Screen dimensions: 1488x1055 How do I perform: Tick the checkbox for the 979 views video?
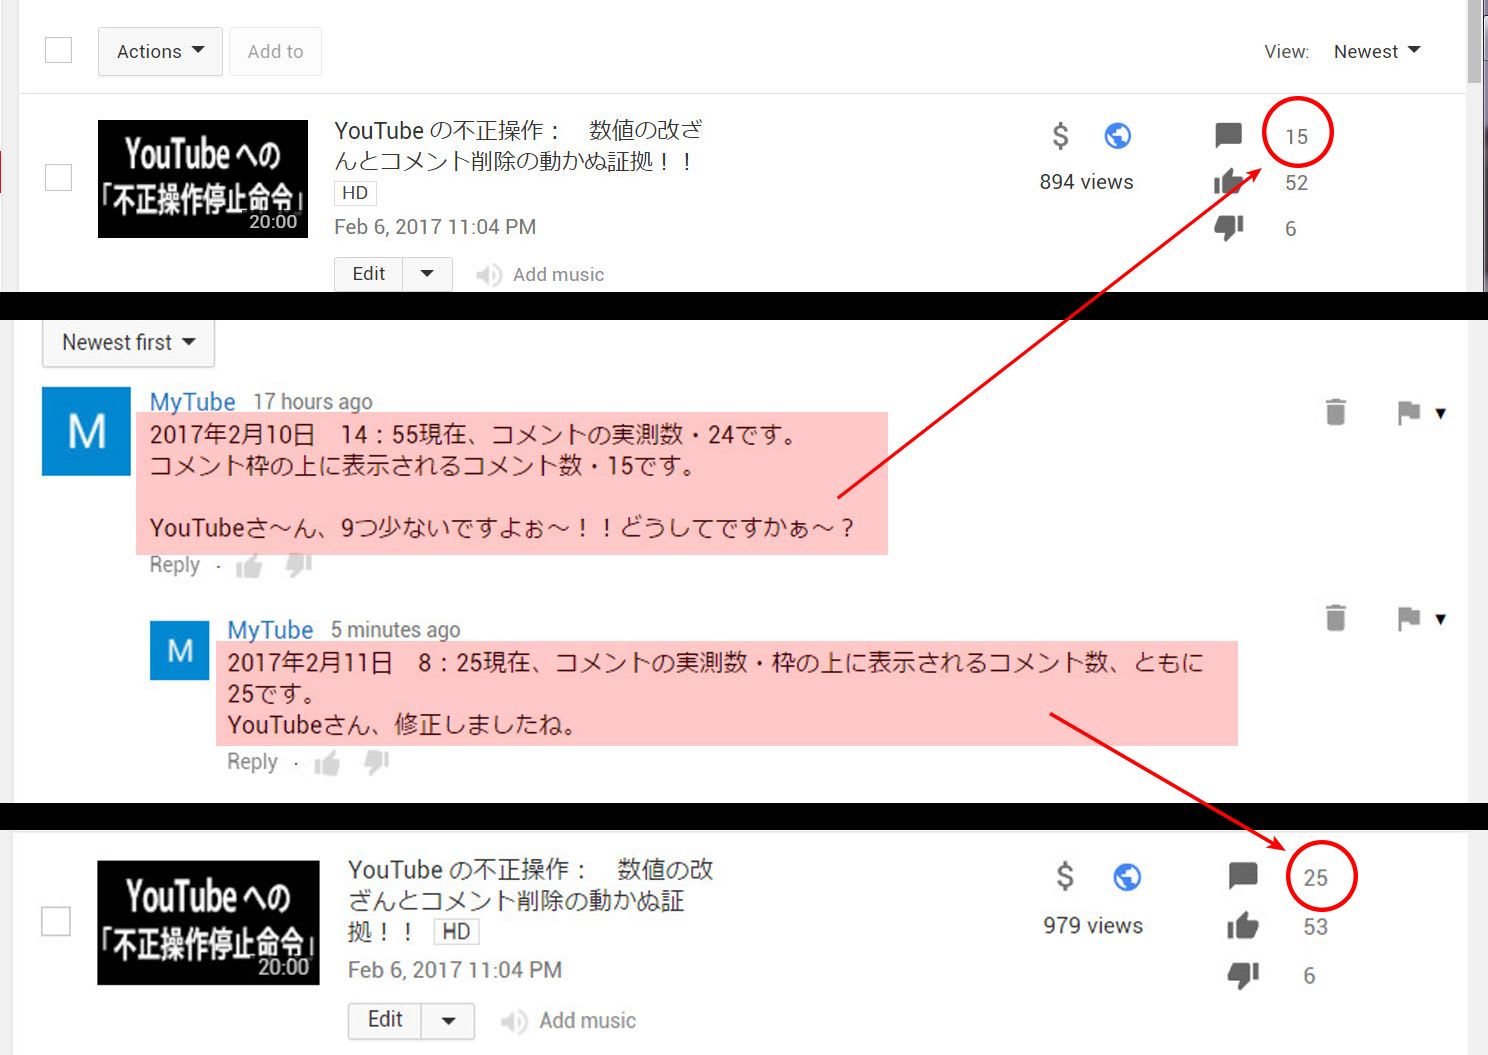tap(56, 921)
